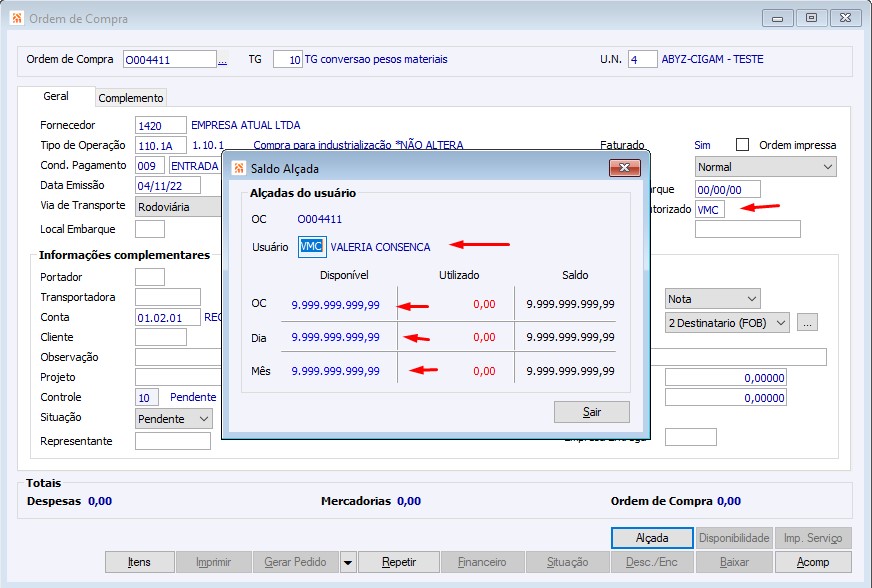The image size is (872, 588).
Task: Click the Ordem de Compra number field
Action: pyautogui.click(x=170, y=60)
